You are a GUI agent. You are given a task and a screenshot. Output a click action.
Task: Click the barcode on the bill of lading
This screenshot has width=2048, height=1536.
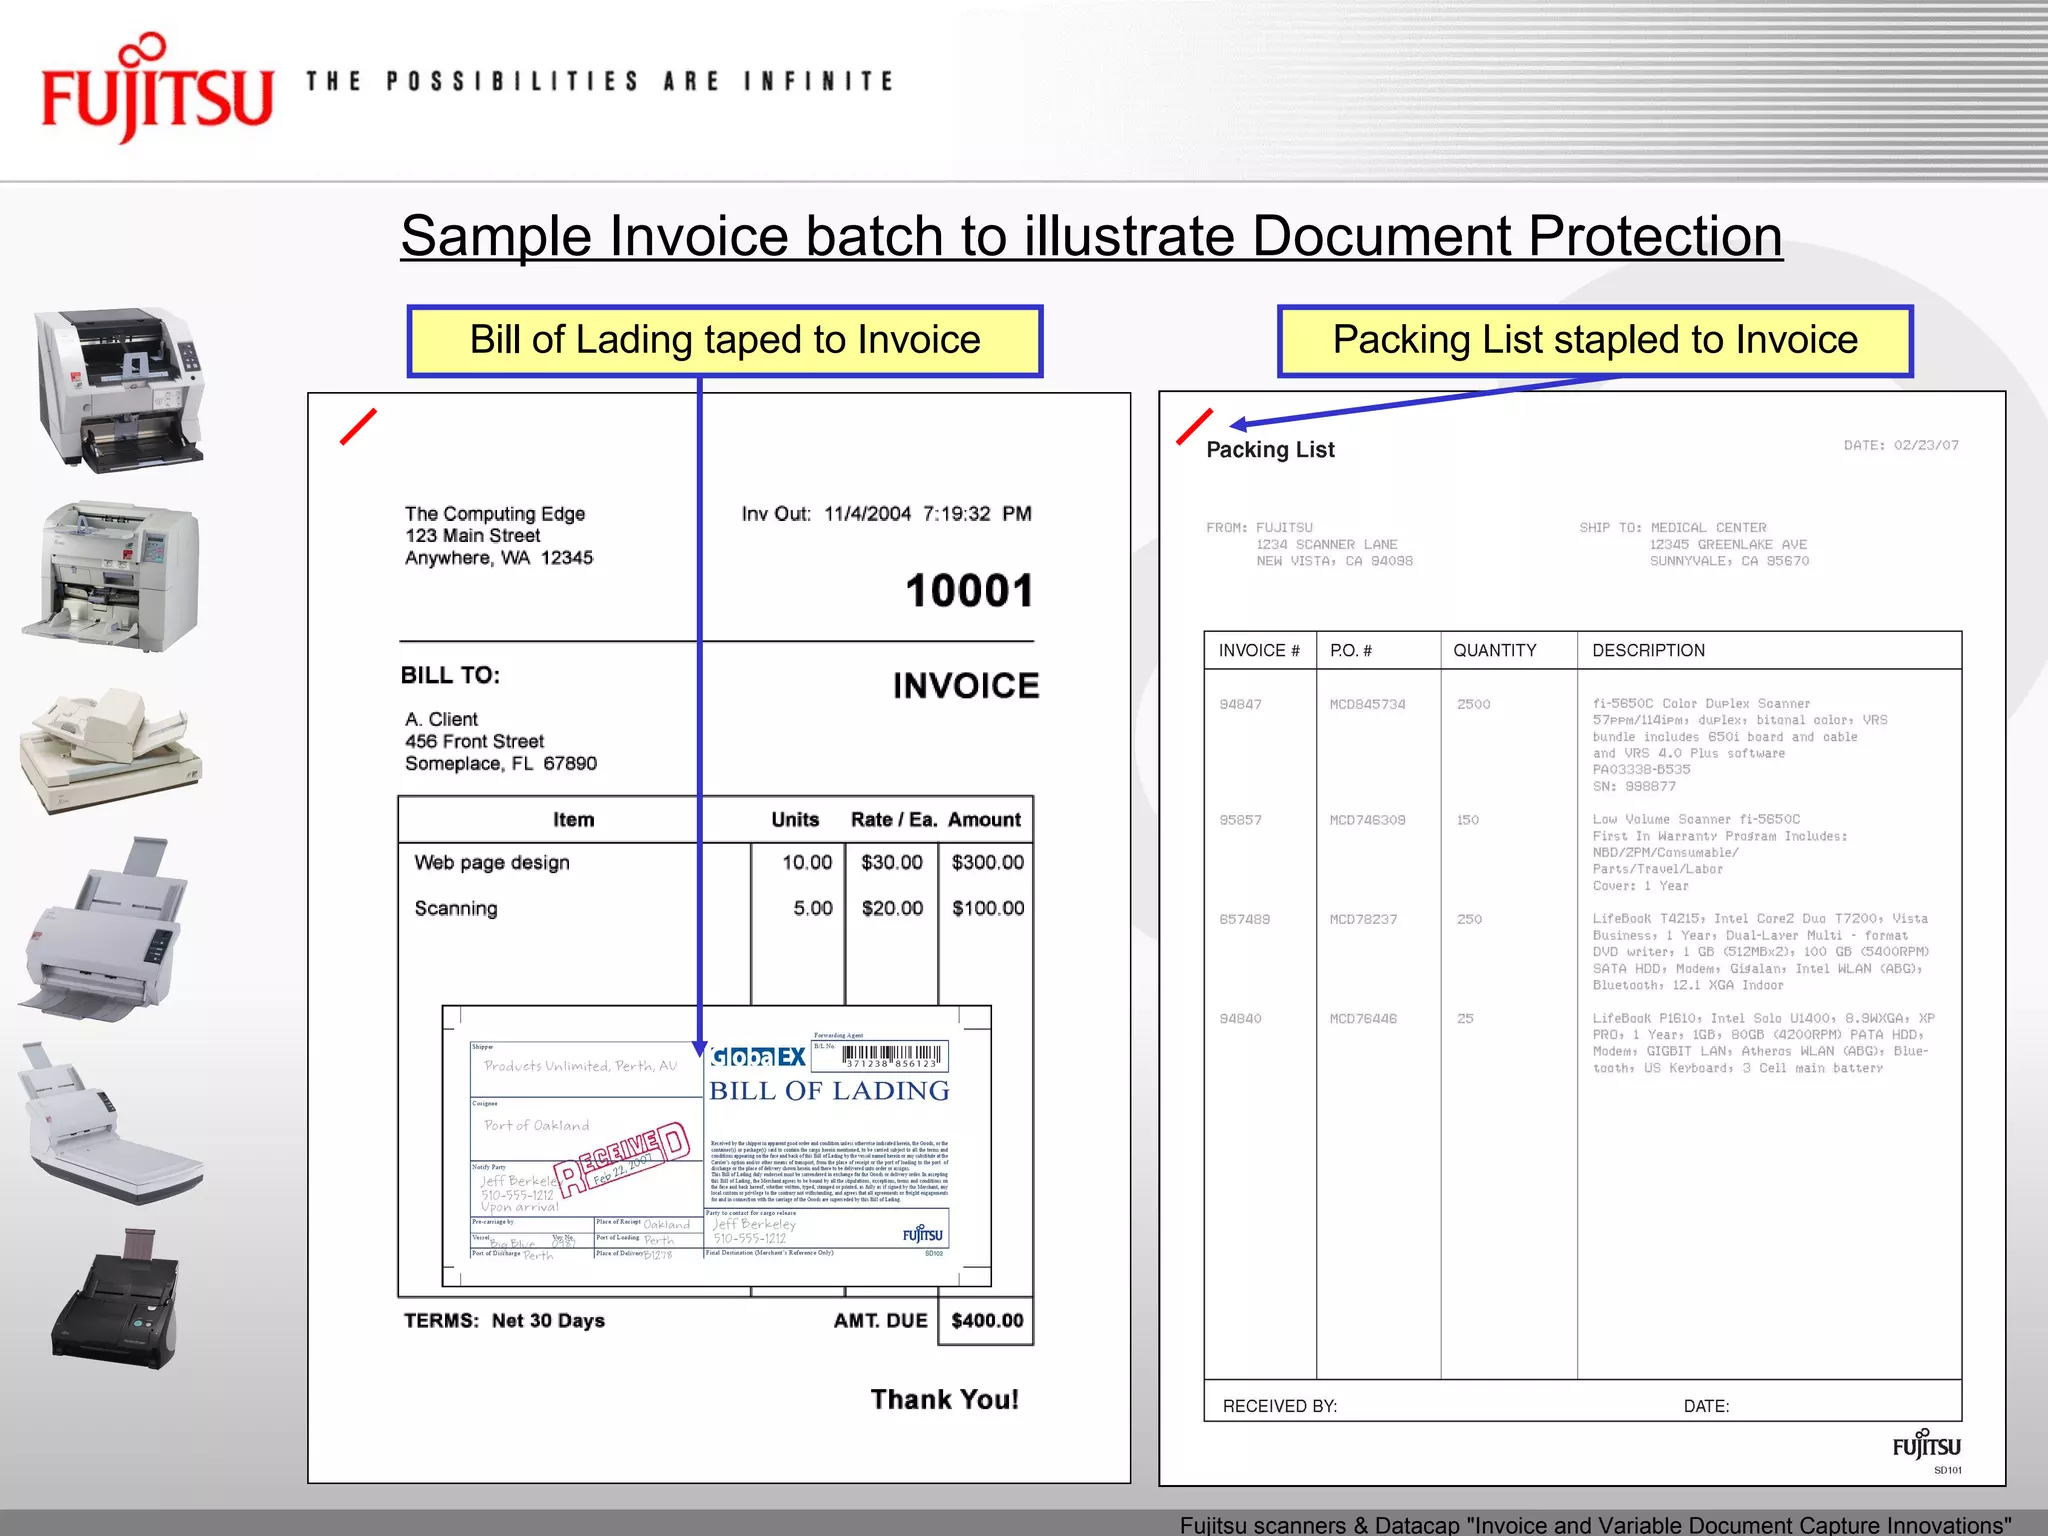tap(891, 1056)
